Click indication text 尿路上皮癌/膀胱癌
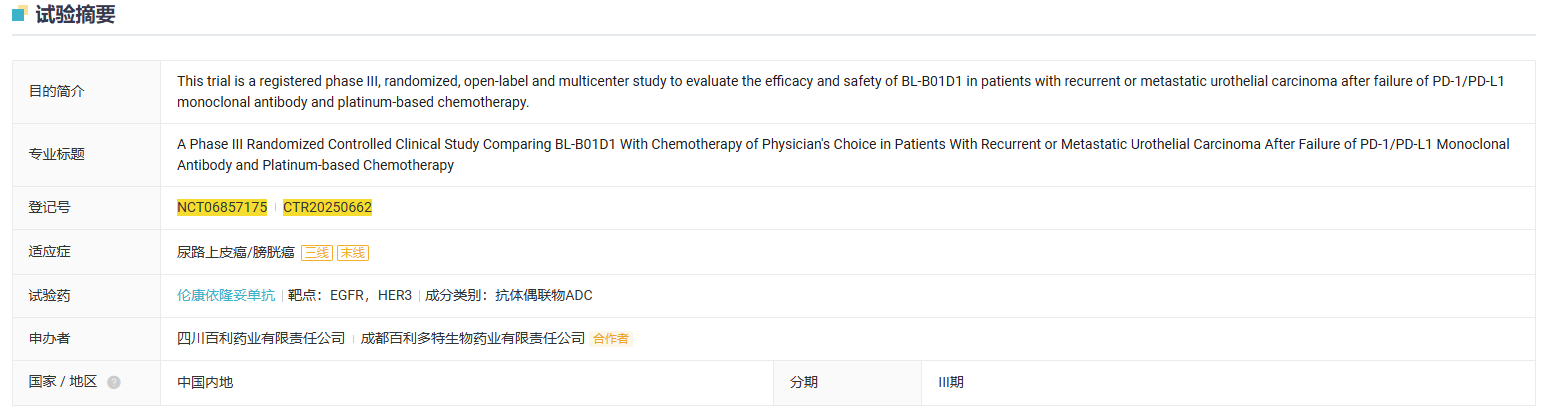 pos(236,252)
